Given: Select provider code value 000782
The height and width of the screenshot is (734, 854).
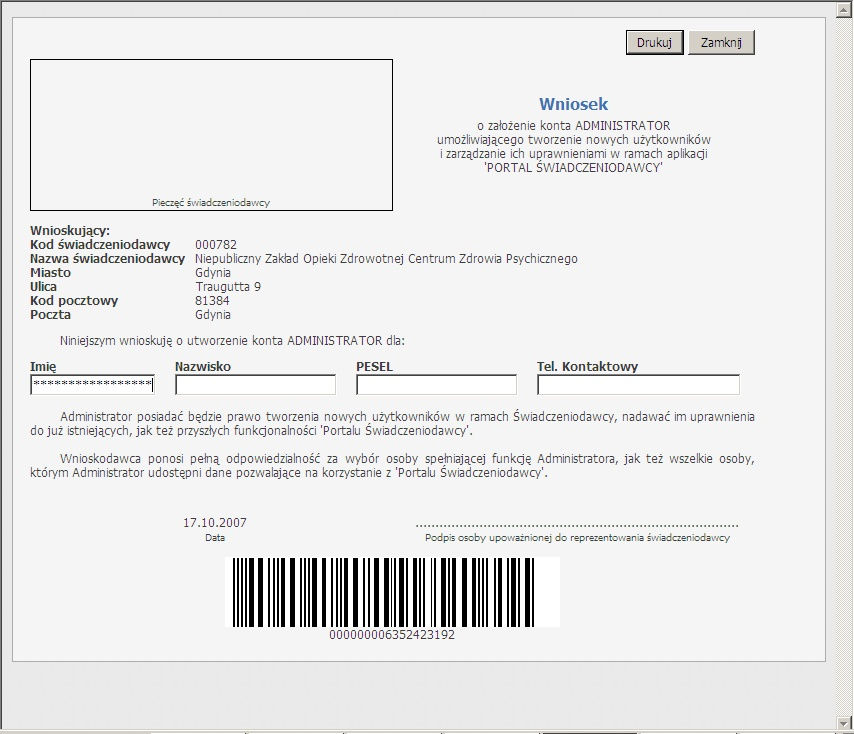Looking at the screenshot, I should [216, 244].
